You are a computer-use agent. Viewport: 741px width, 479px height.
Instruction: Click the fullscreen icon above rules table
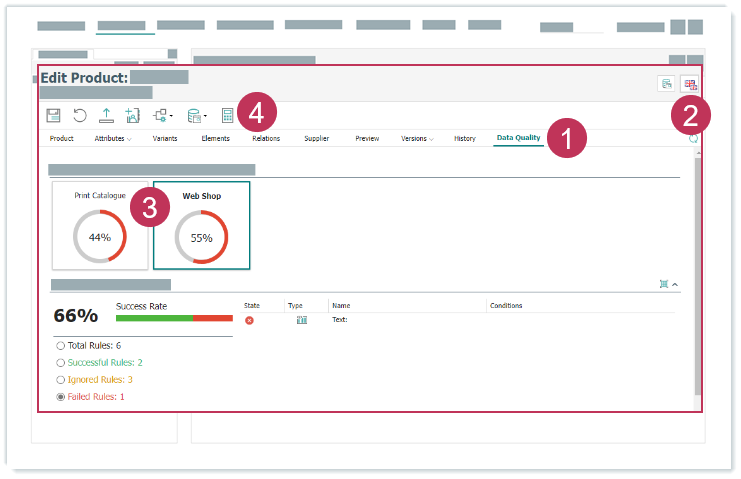664,285
